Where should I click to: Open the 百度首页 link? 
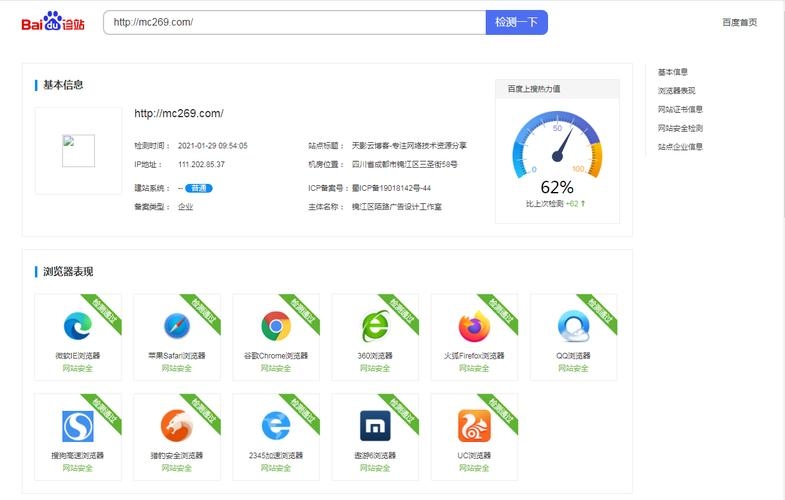click(739, 23)
